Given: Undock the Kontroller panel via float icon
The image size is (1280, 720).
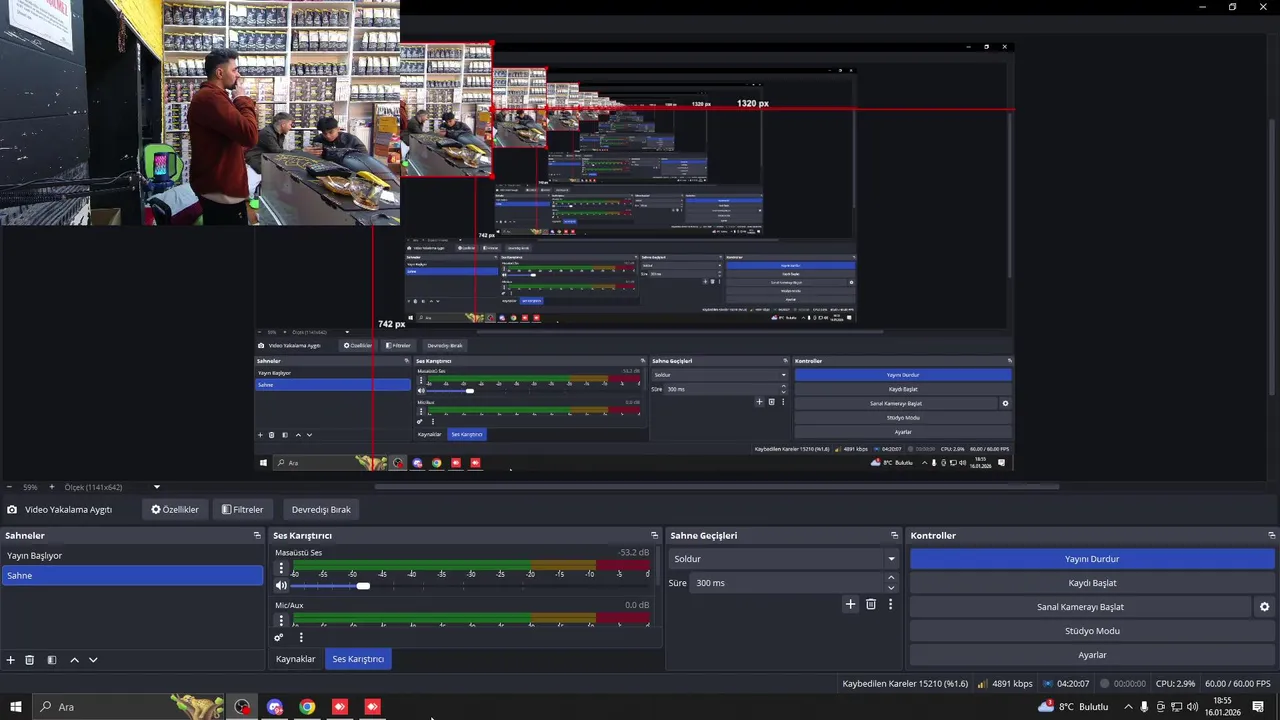Looking at the screenshot, I should [1272, 536].
